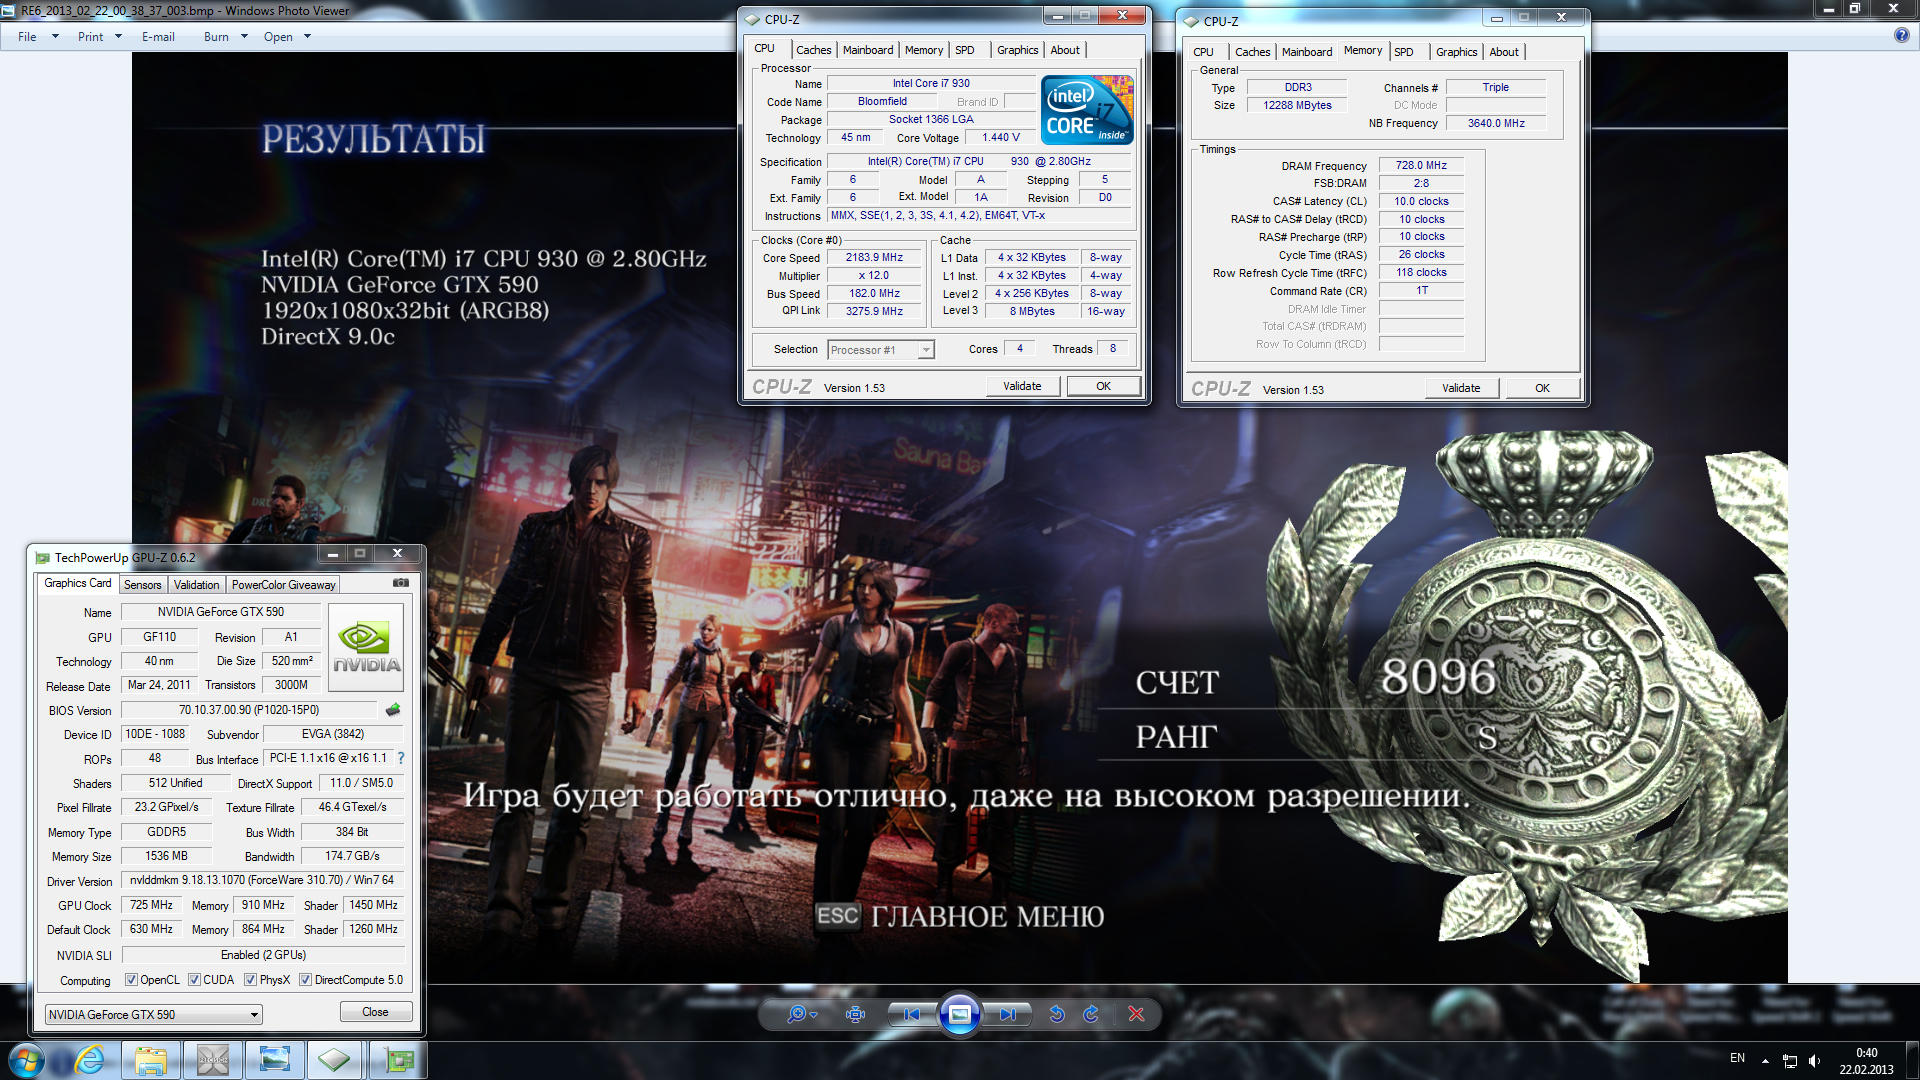Click the Core Speed value 2183.9 MHz
Image resolution: width=1920 pixels, height=1080 pixels.
pyautogui.click(x=874, y=258)
